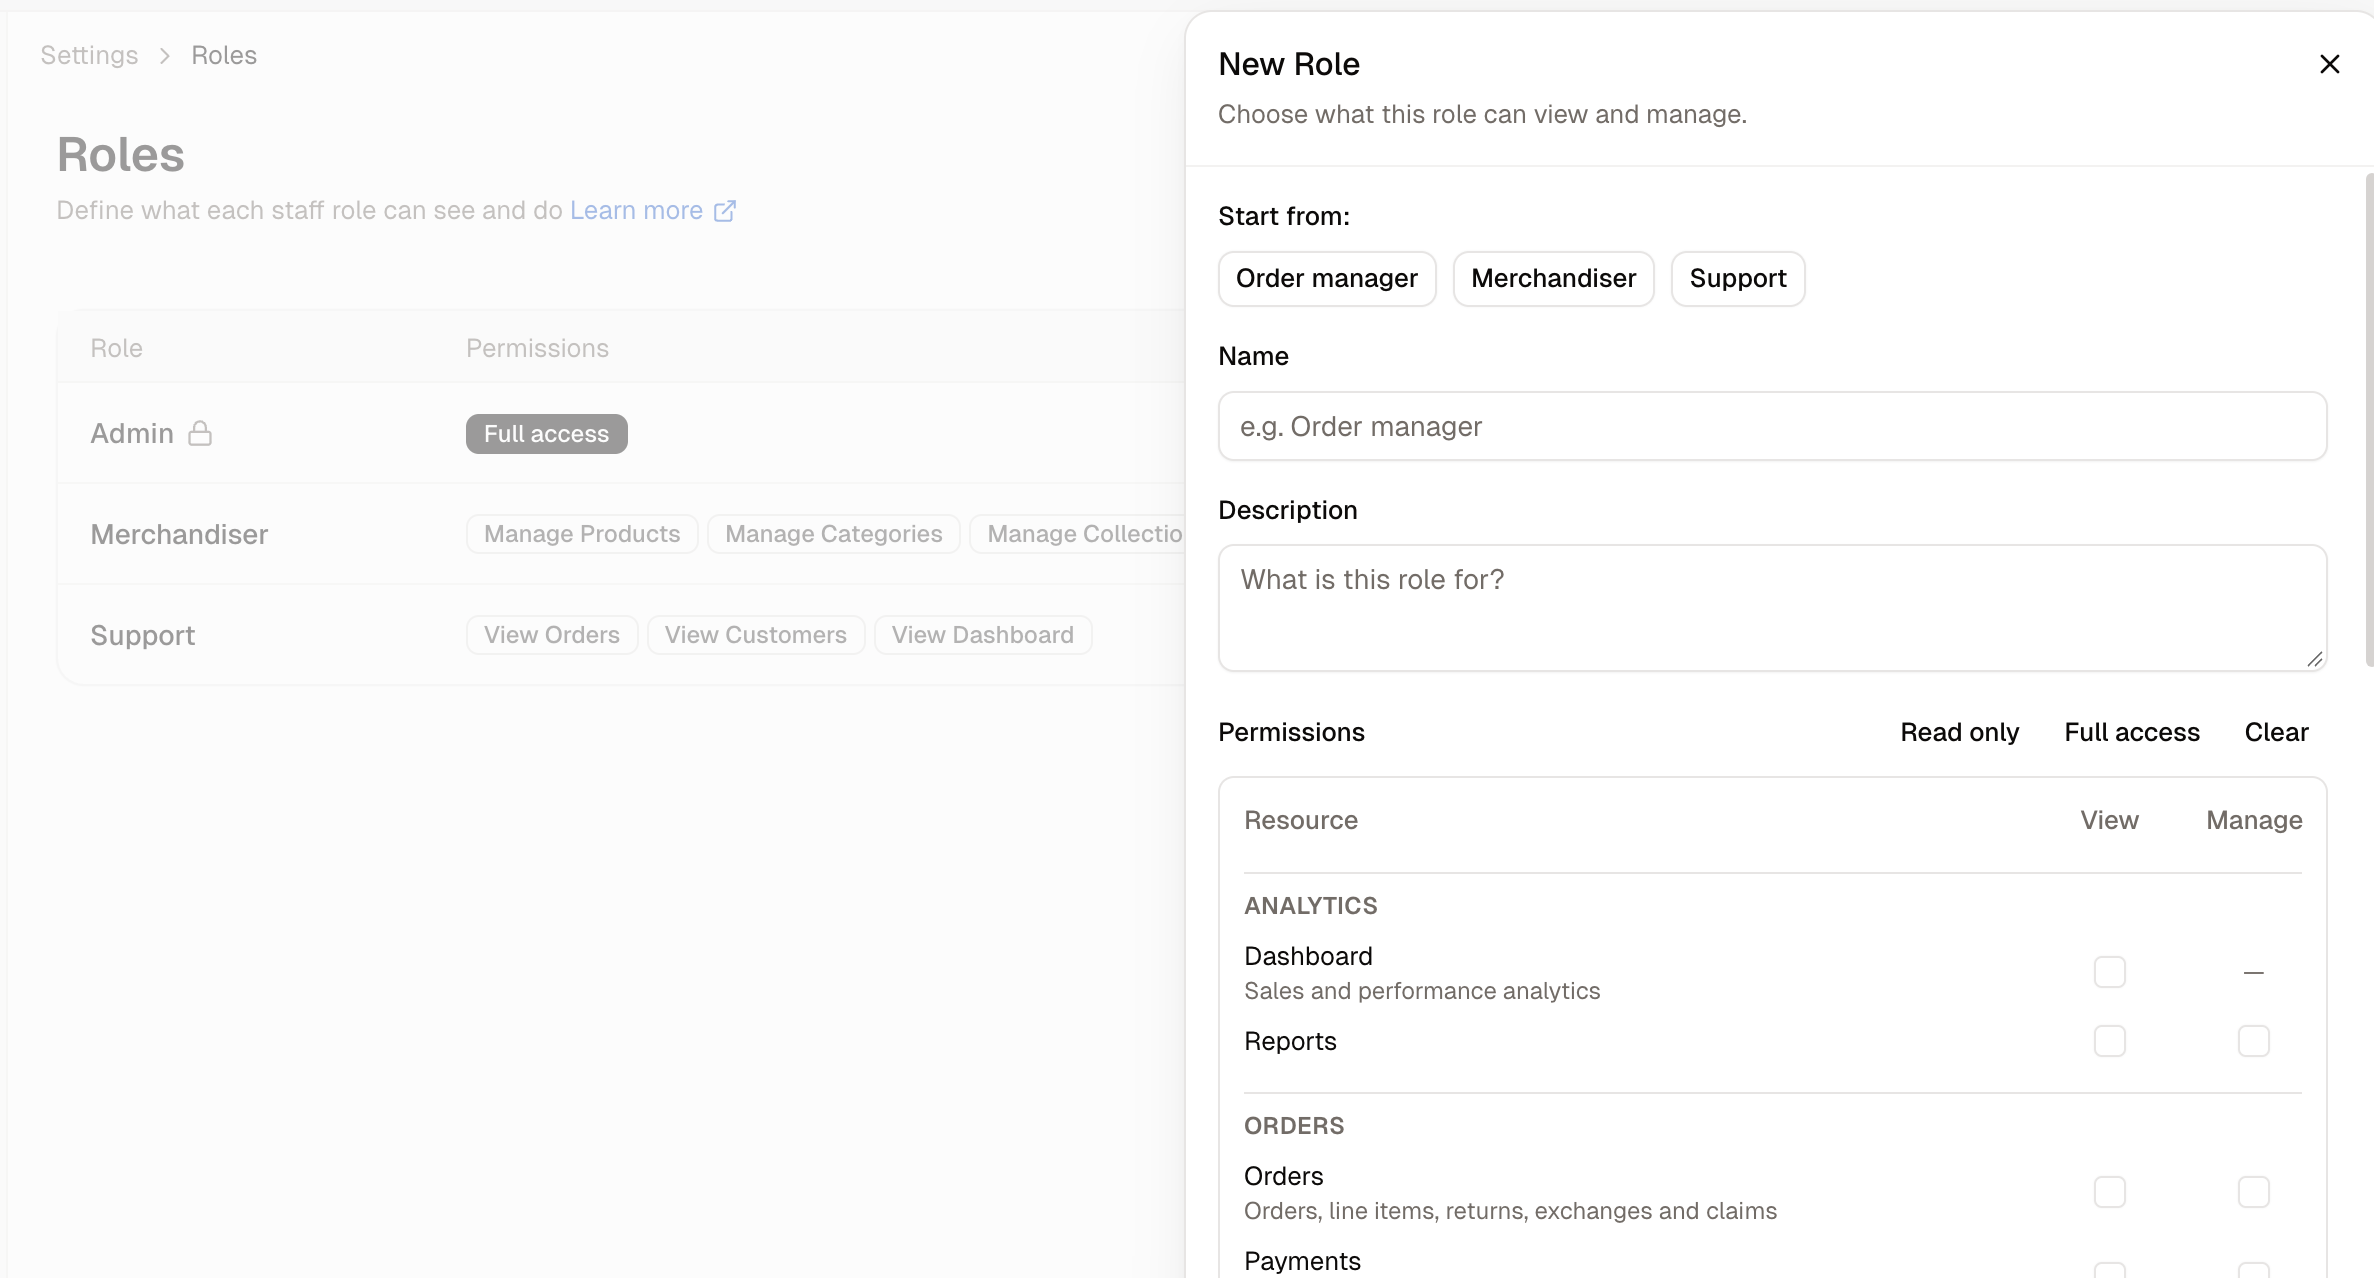
Task: Start from the Order manager preset
Action: point(1327,279)
